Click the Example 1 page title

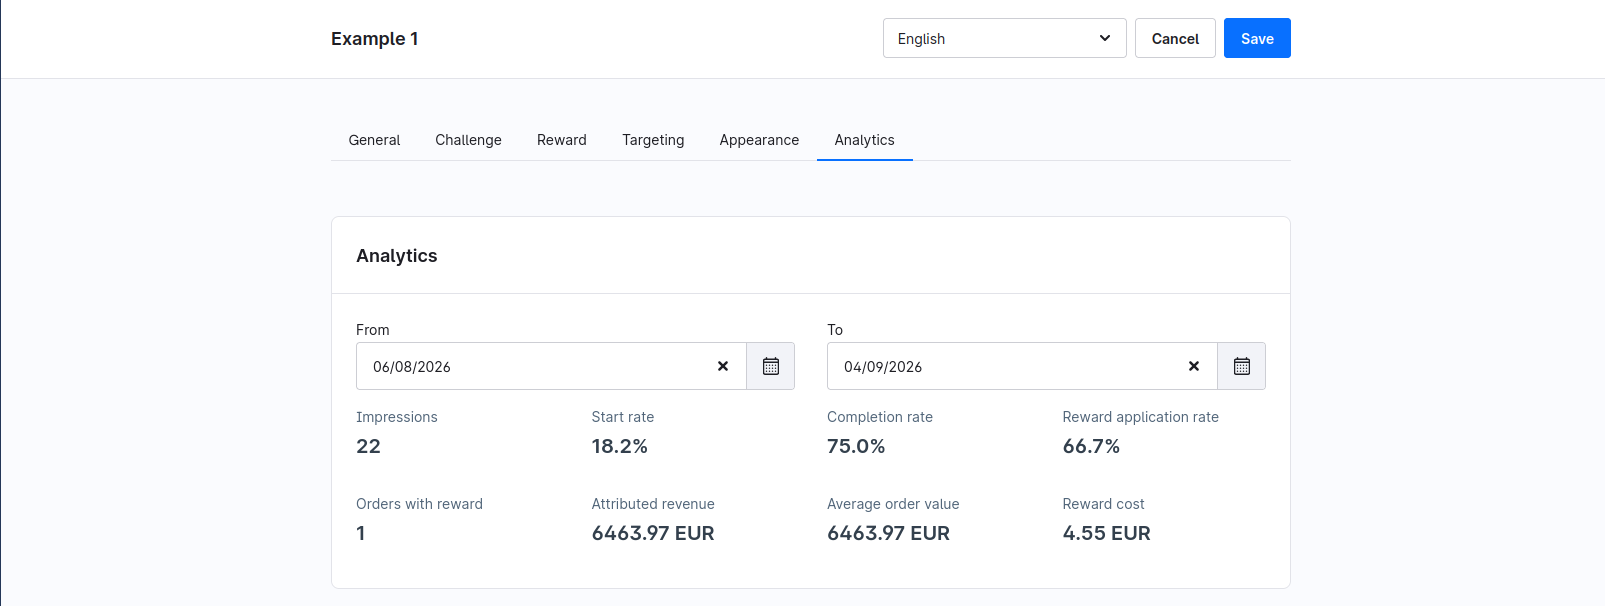(x=375, y=38)
